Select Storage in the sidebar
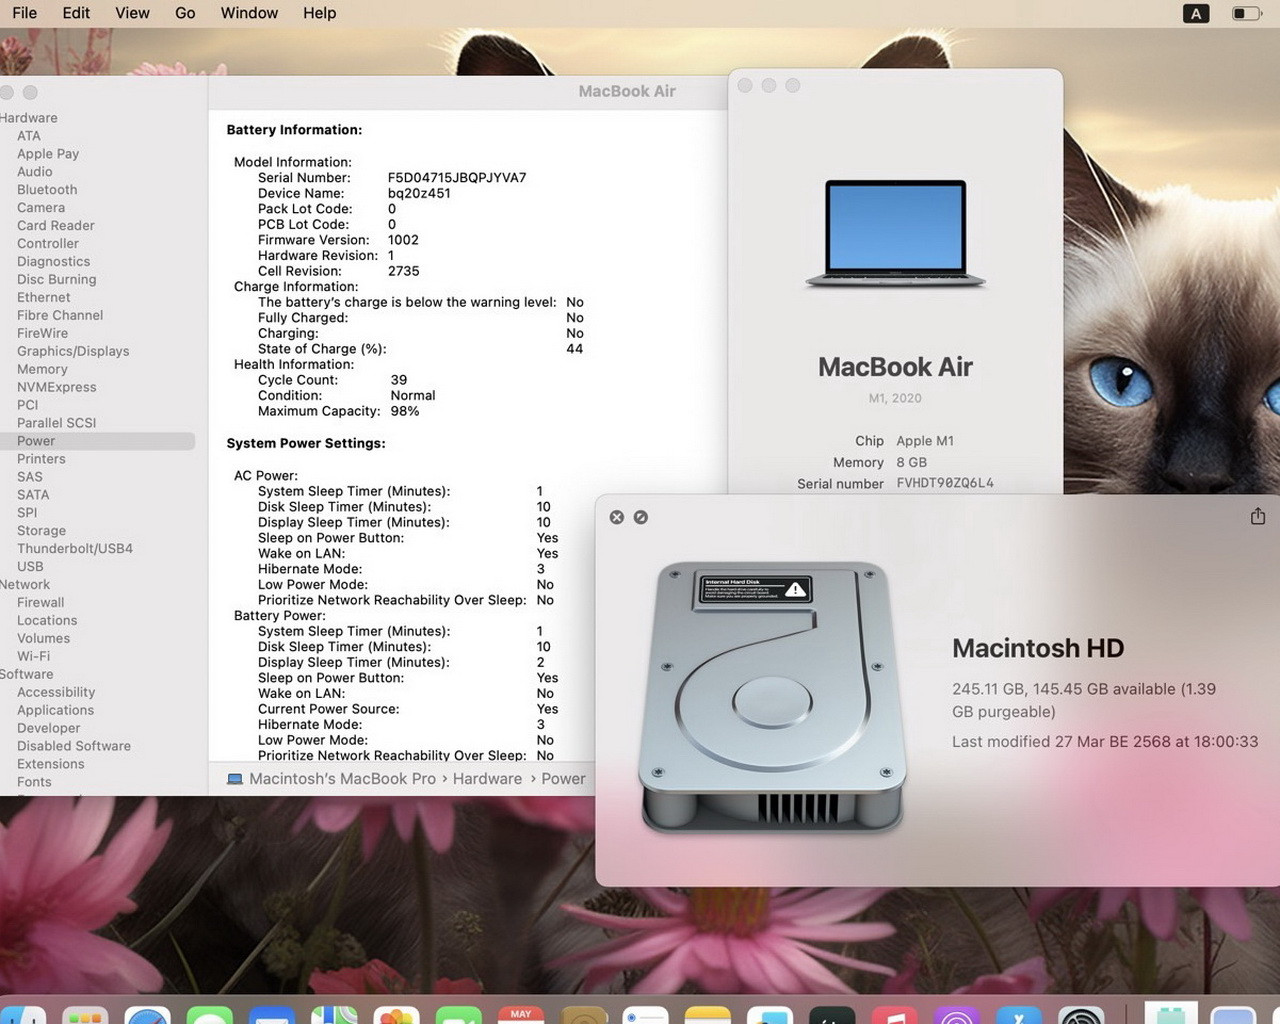1280x1024 pixels. point(41,531)
